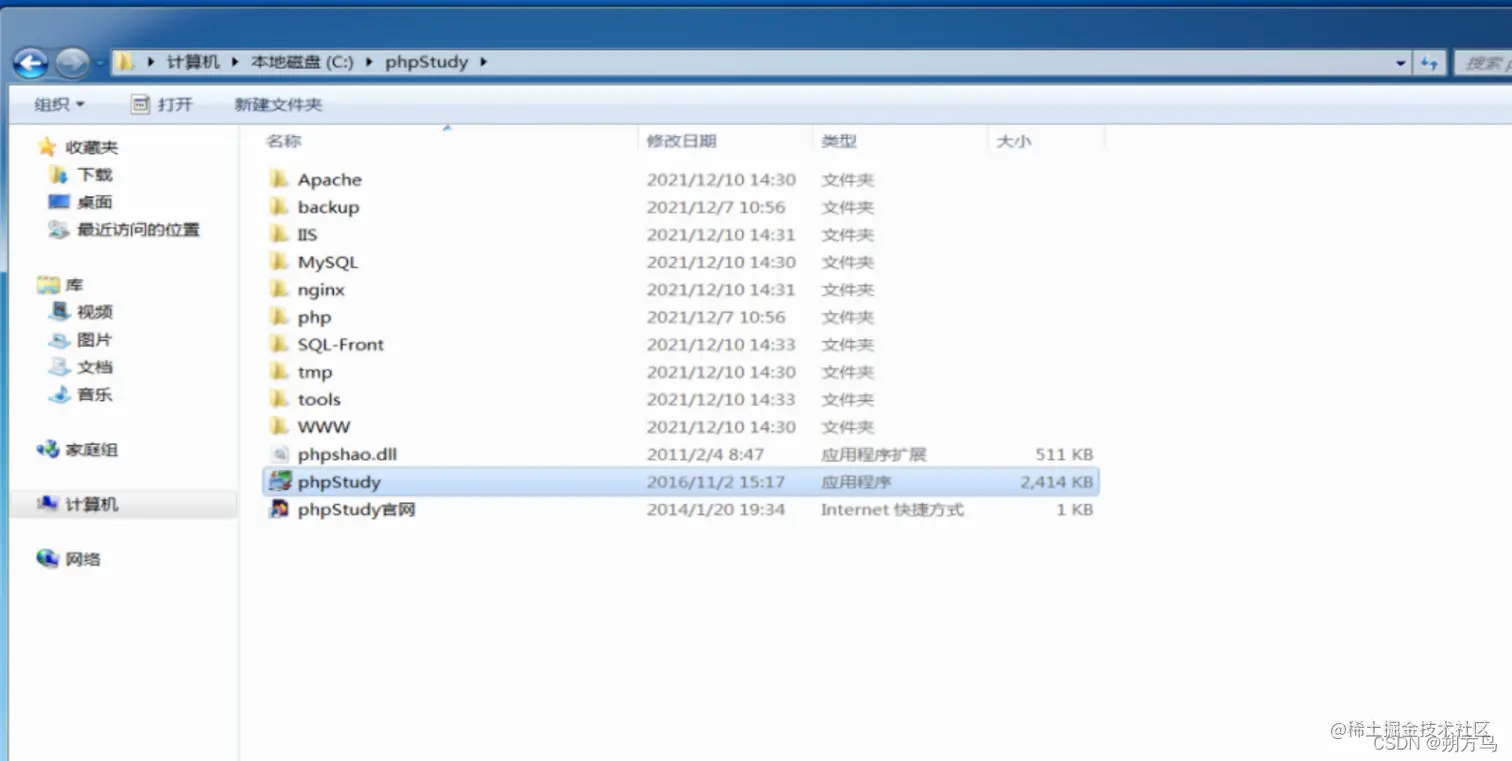This screenshot has height=761, width=1512.
Task: Click the phpshao.dll file name
Action: coord(347,454)
